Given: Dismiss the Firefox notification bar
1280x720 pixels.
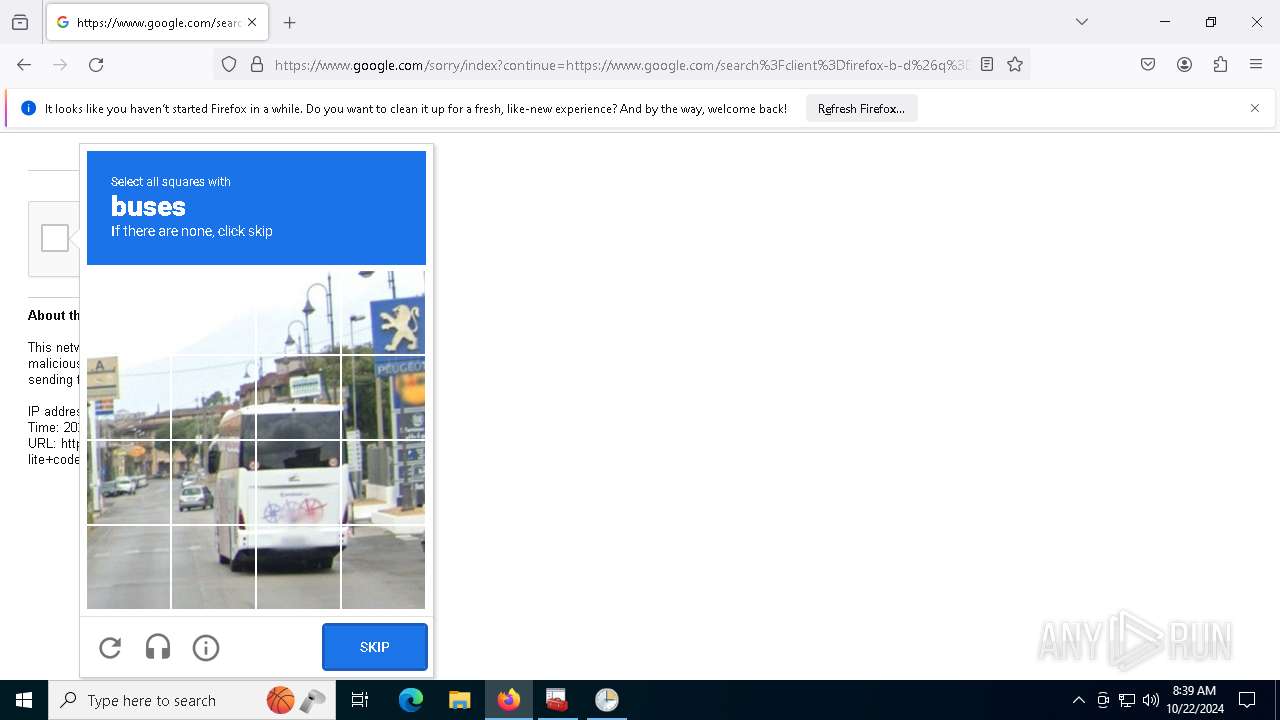Looking at the screenshot, I should 1255,108.
